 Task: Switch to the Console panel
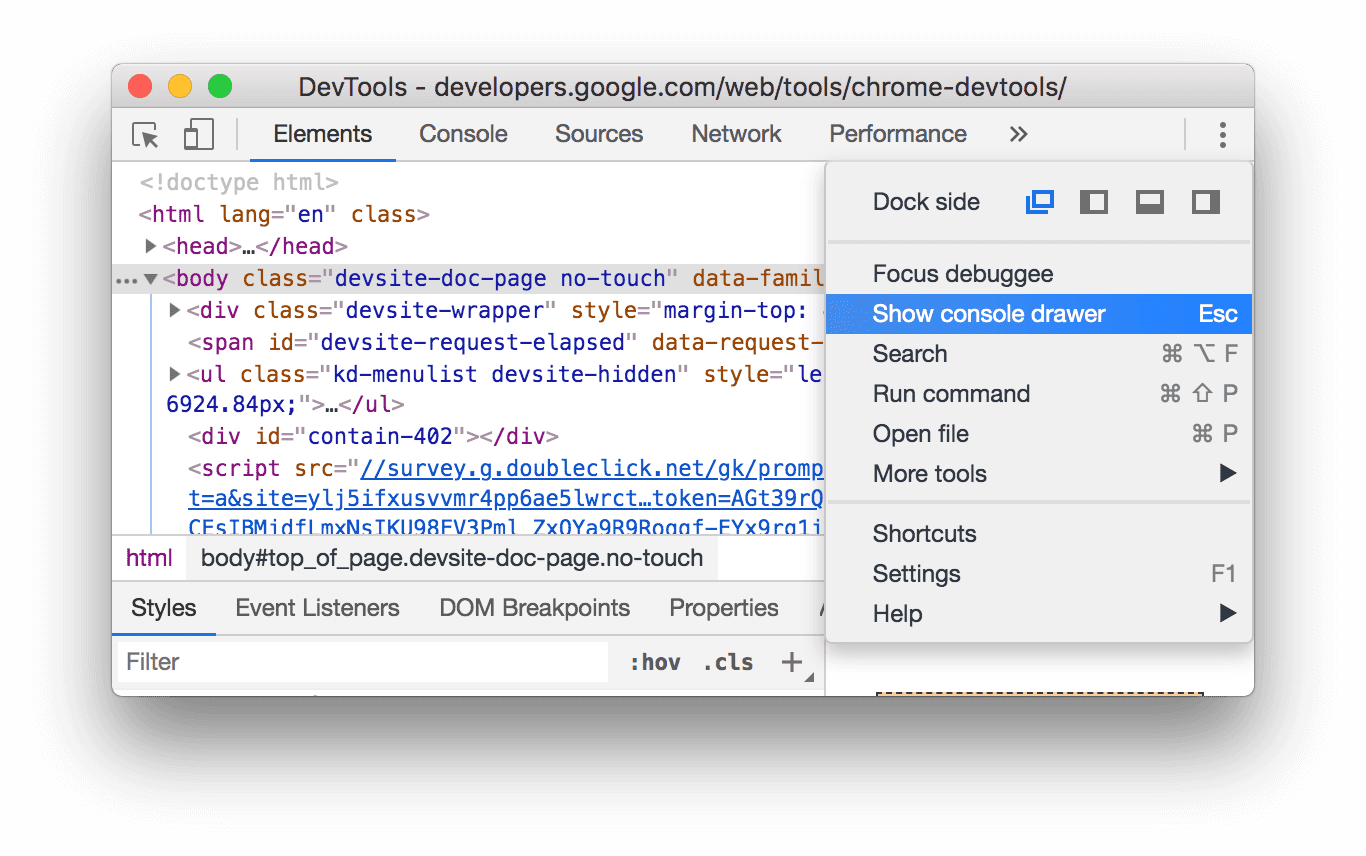[463, 133]
